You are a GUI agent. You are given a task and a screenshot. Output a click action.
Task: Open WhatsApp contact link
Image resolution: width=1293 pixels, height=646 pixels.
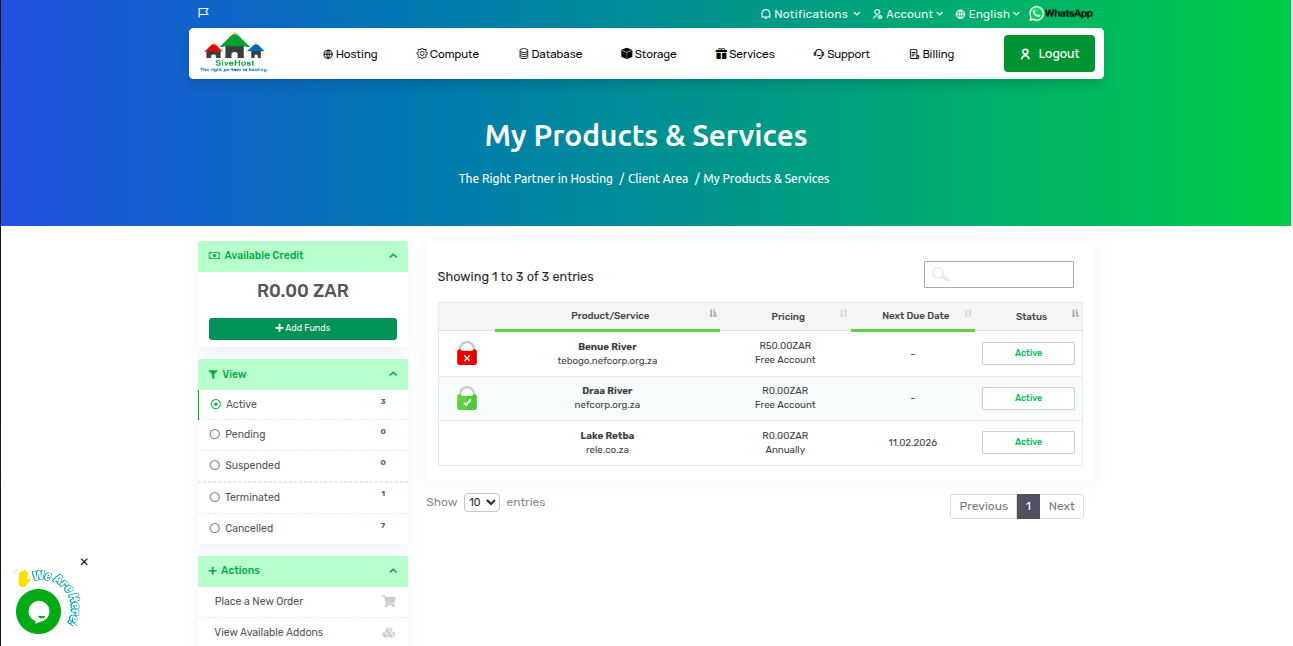pyautogui.click(x=1061, y=14)
